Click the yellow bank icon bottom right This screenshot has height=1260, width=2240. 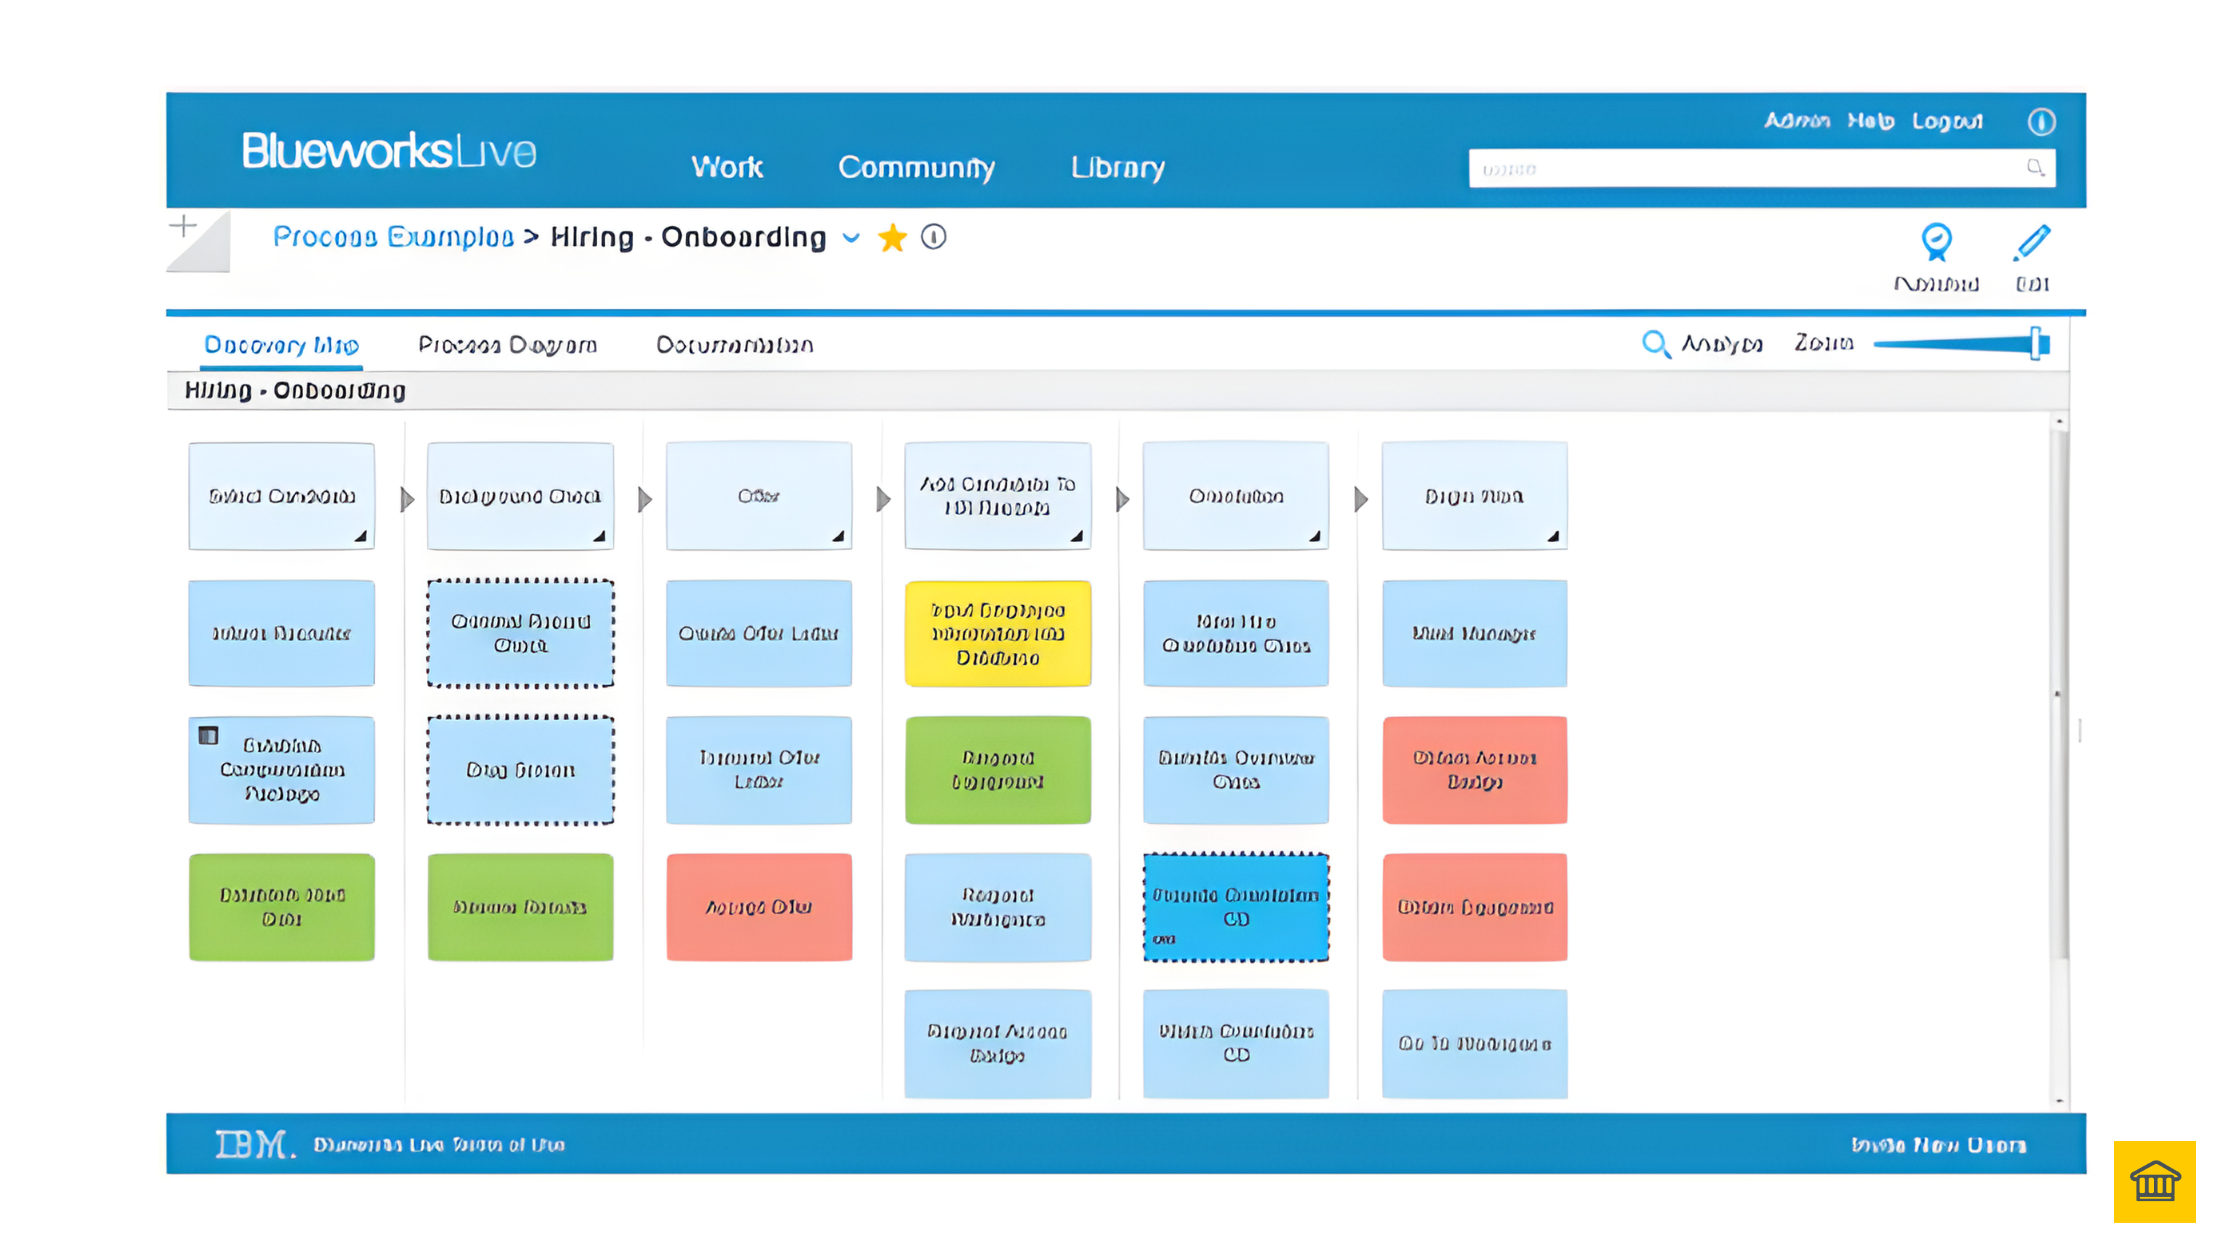(2154, 1181)
